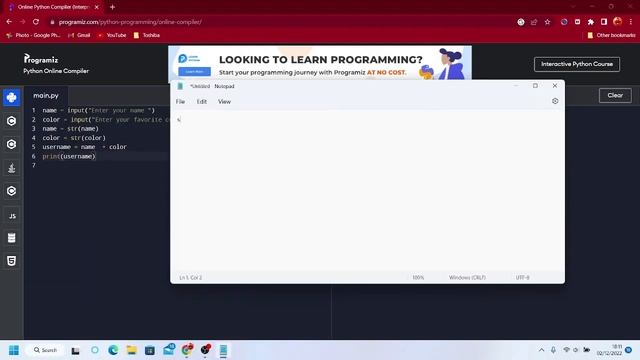Viewport: 640px width, 360px height.
Task: Open Windows Start menu
Action: (x=14, y=350)
